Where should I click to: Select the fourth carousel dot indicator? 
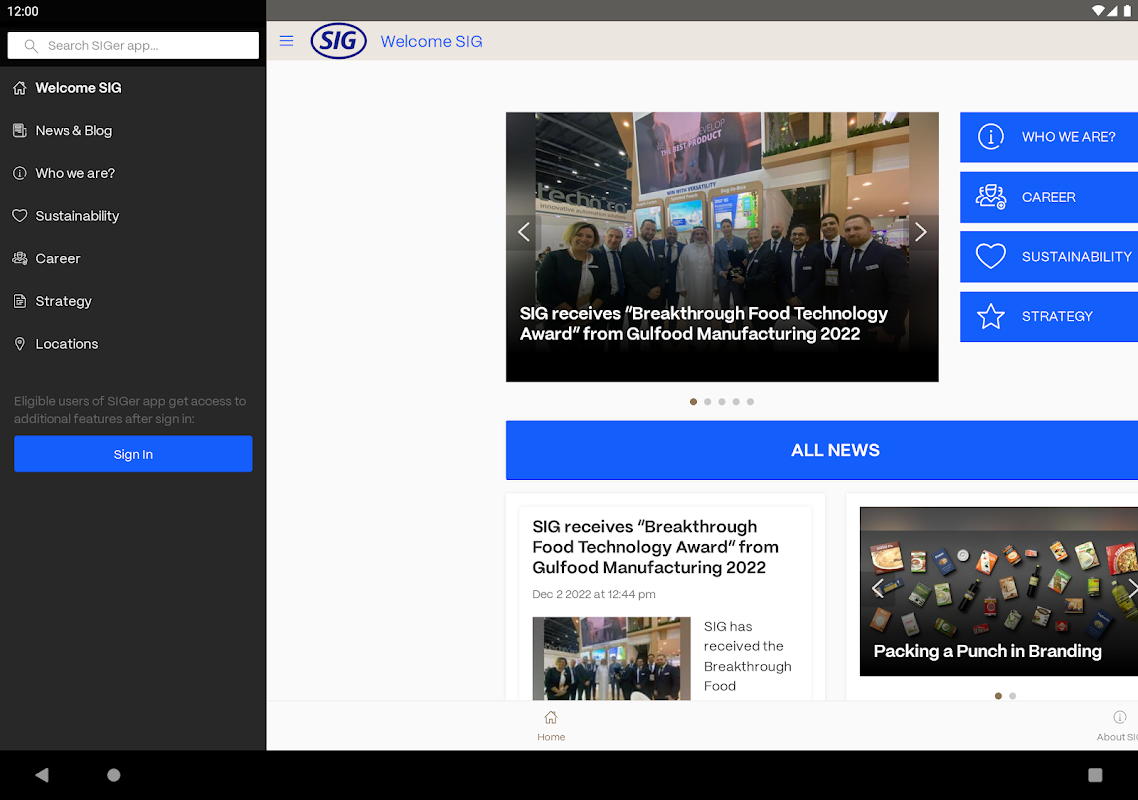point(736,401)
